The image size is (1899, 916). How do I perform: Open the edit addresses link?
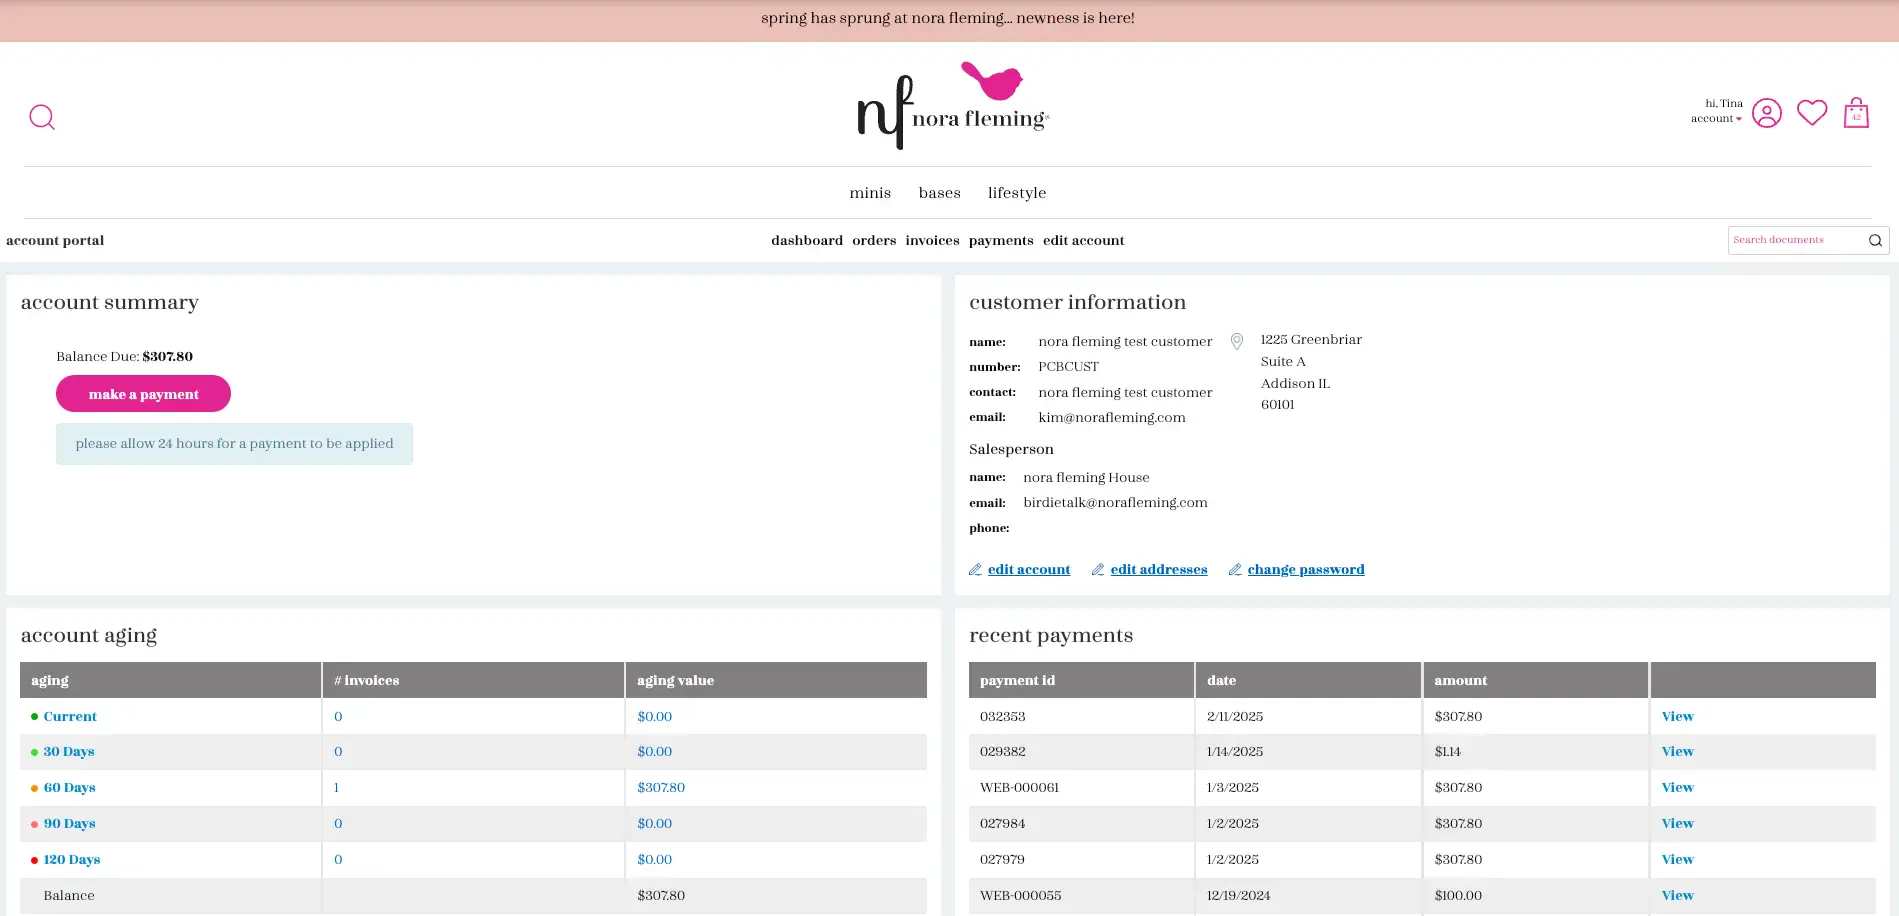pyautogui.click(x=1159, y=570)
